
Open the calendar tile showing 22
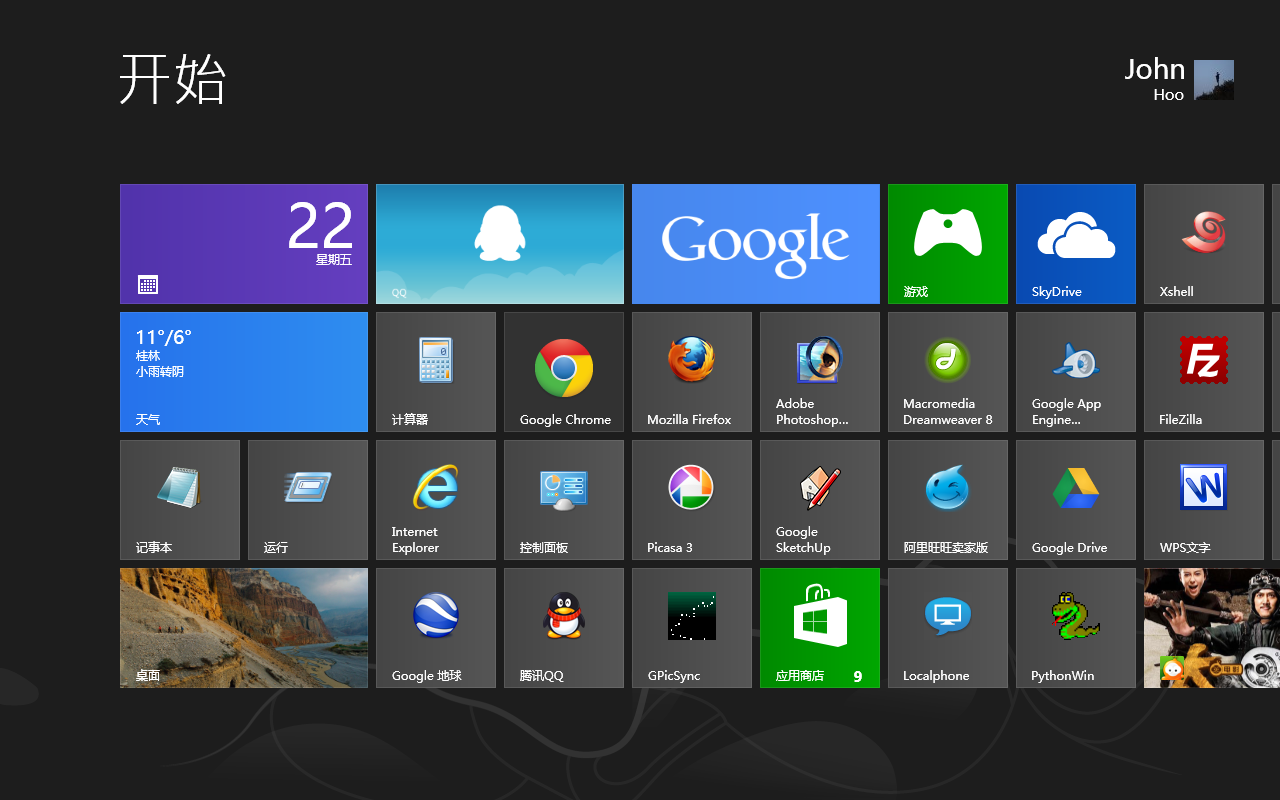[x=243, y=244]
